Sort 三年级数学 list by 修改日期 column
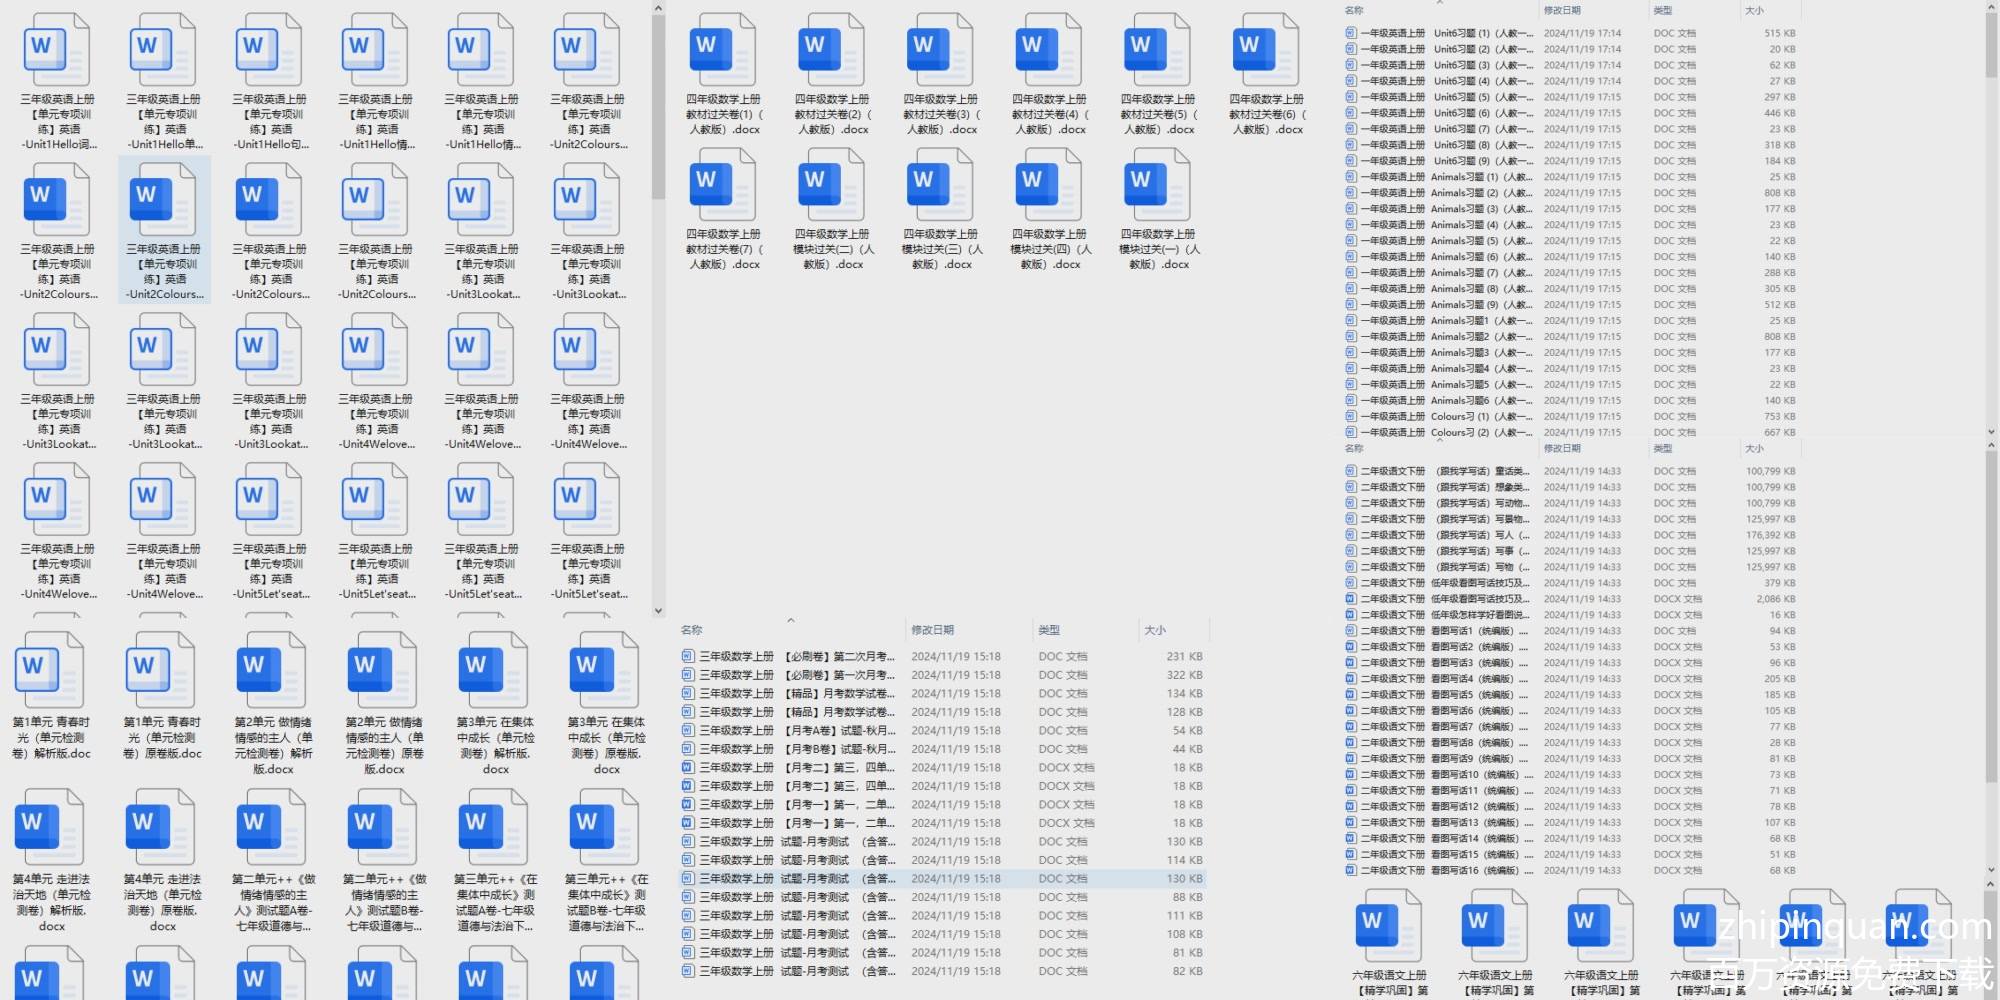Image resolution: width=2000 pixels, height=1000 pixels. (932, 630)
